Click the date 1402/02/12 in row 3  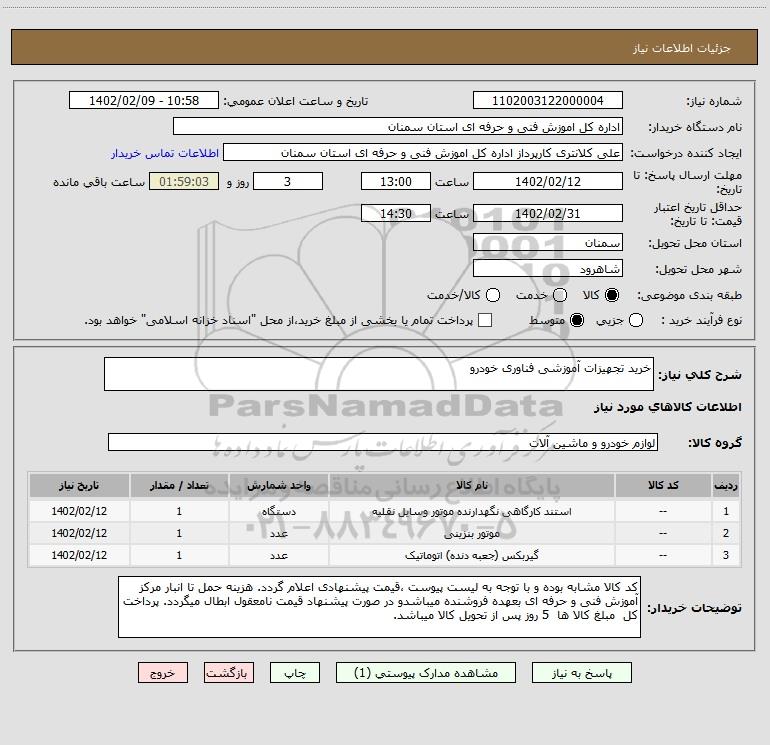click(x=79, y=555)
